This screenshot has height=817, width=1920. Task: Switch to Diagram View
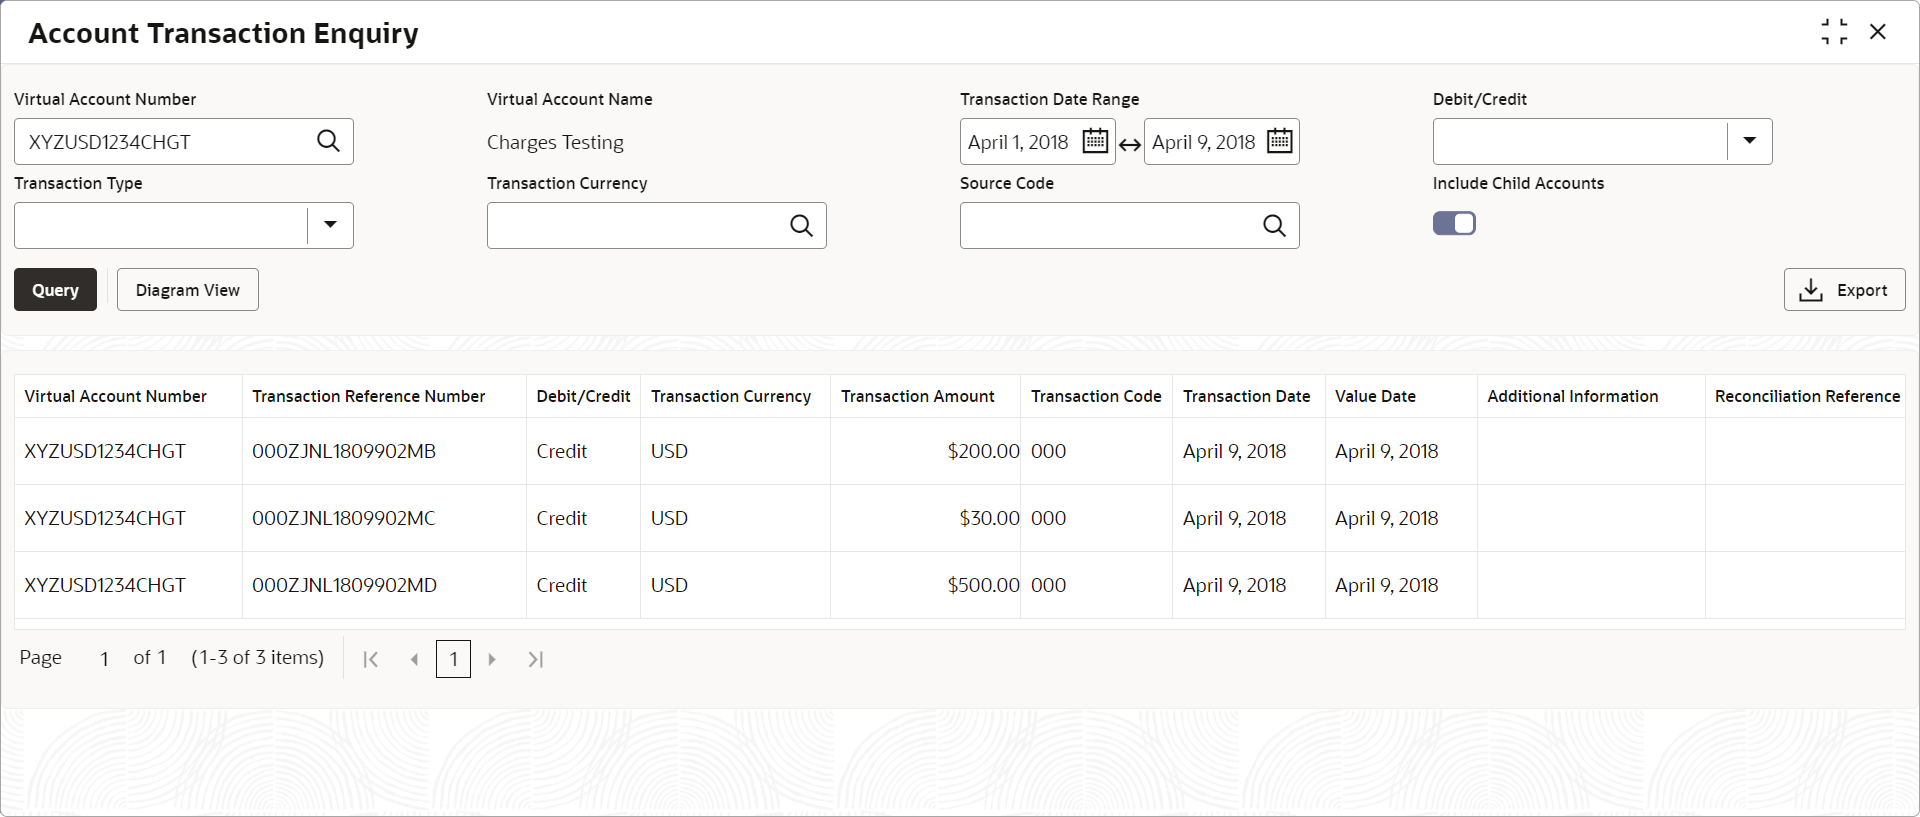(188, 290)
